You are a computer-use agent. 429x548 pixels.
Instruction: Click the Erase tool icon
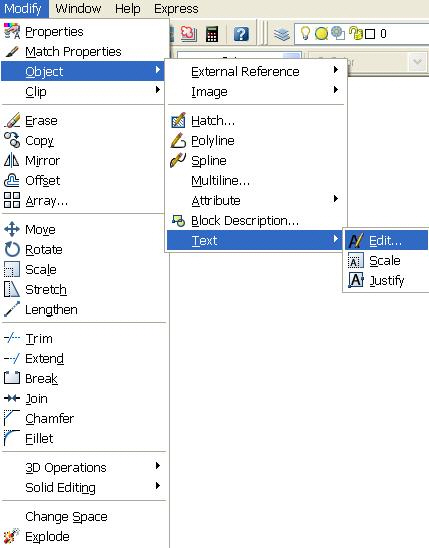[x=12, y=121]
